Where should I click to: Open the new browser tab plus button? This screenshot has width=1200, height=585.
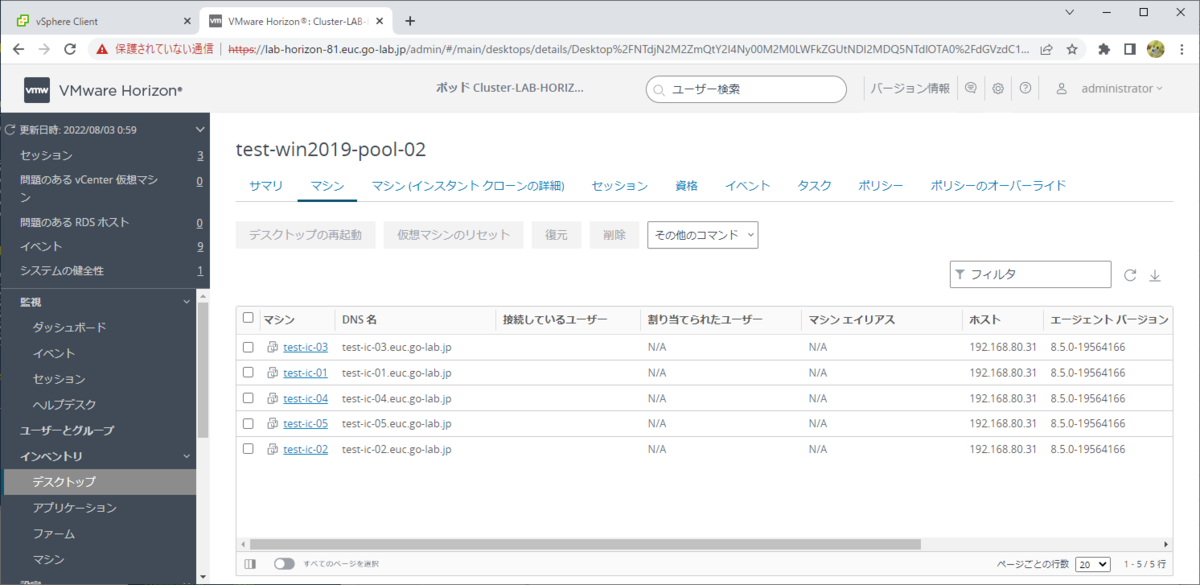click(x=410, y=21)
